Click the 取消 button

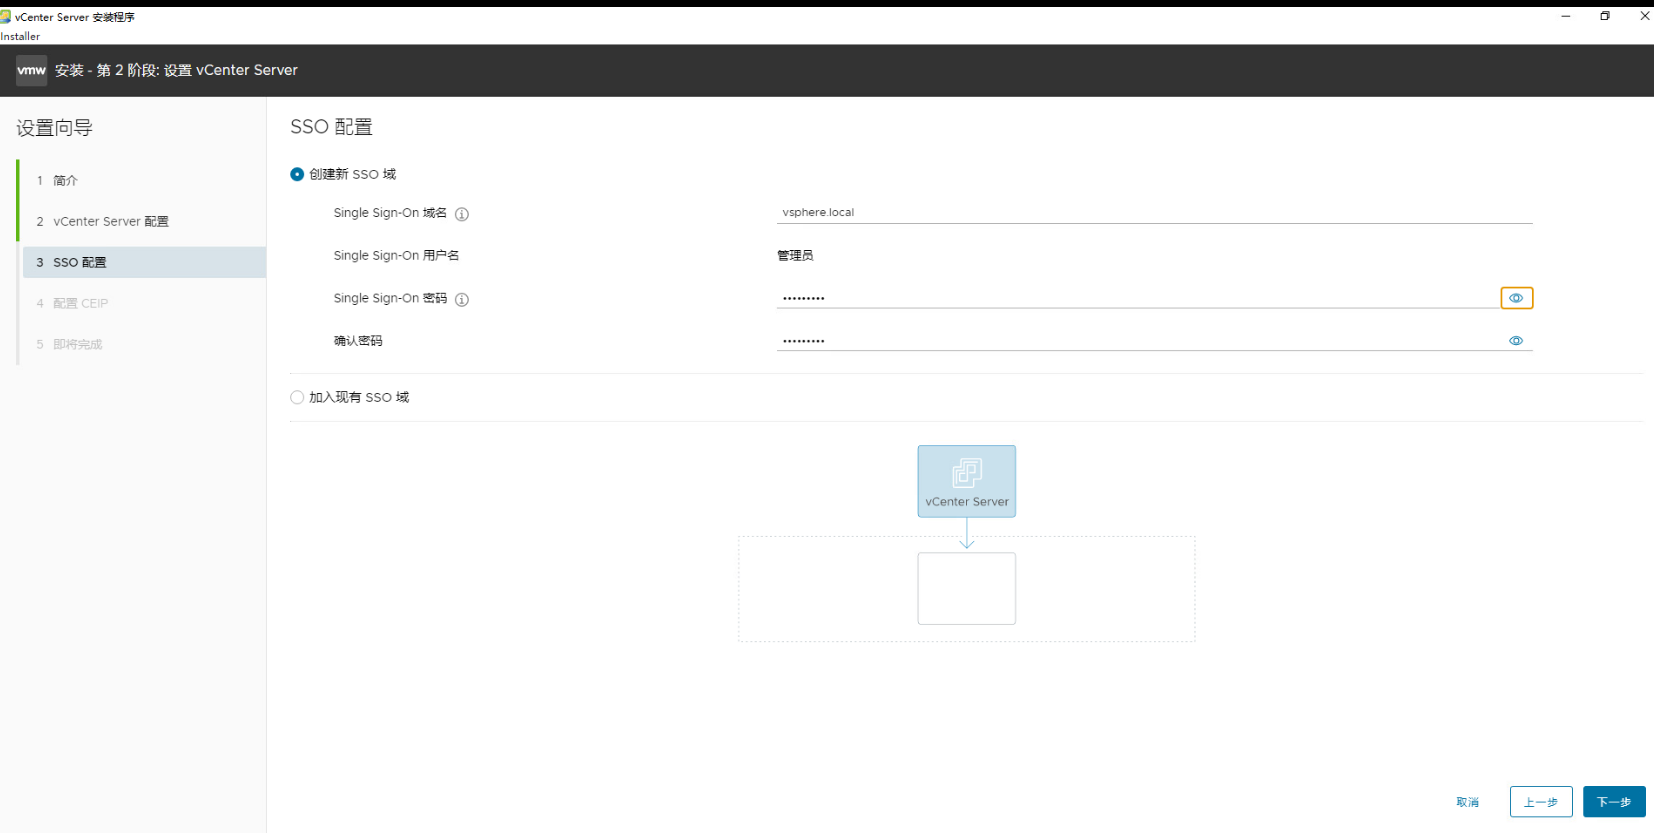(x=1467, y=802)
